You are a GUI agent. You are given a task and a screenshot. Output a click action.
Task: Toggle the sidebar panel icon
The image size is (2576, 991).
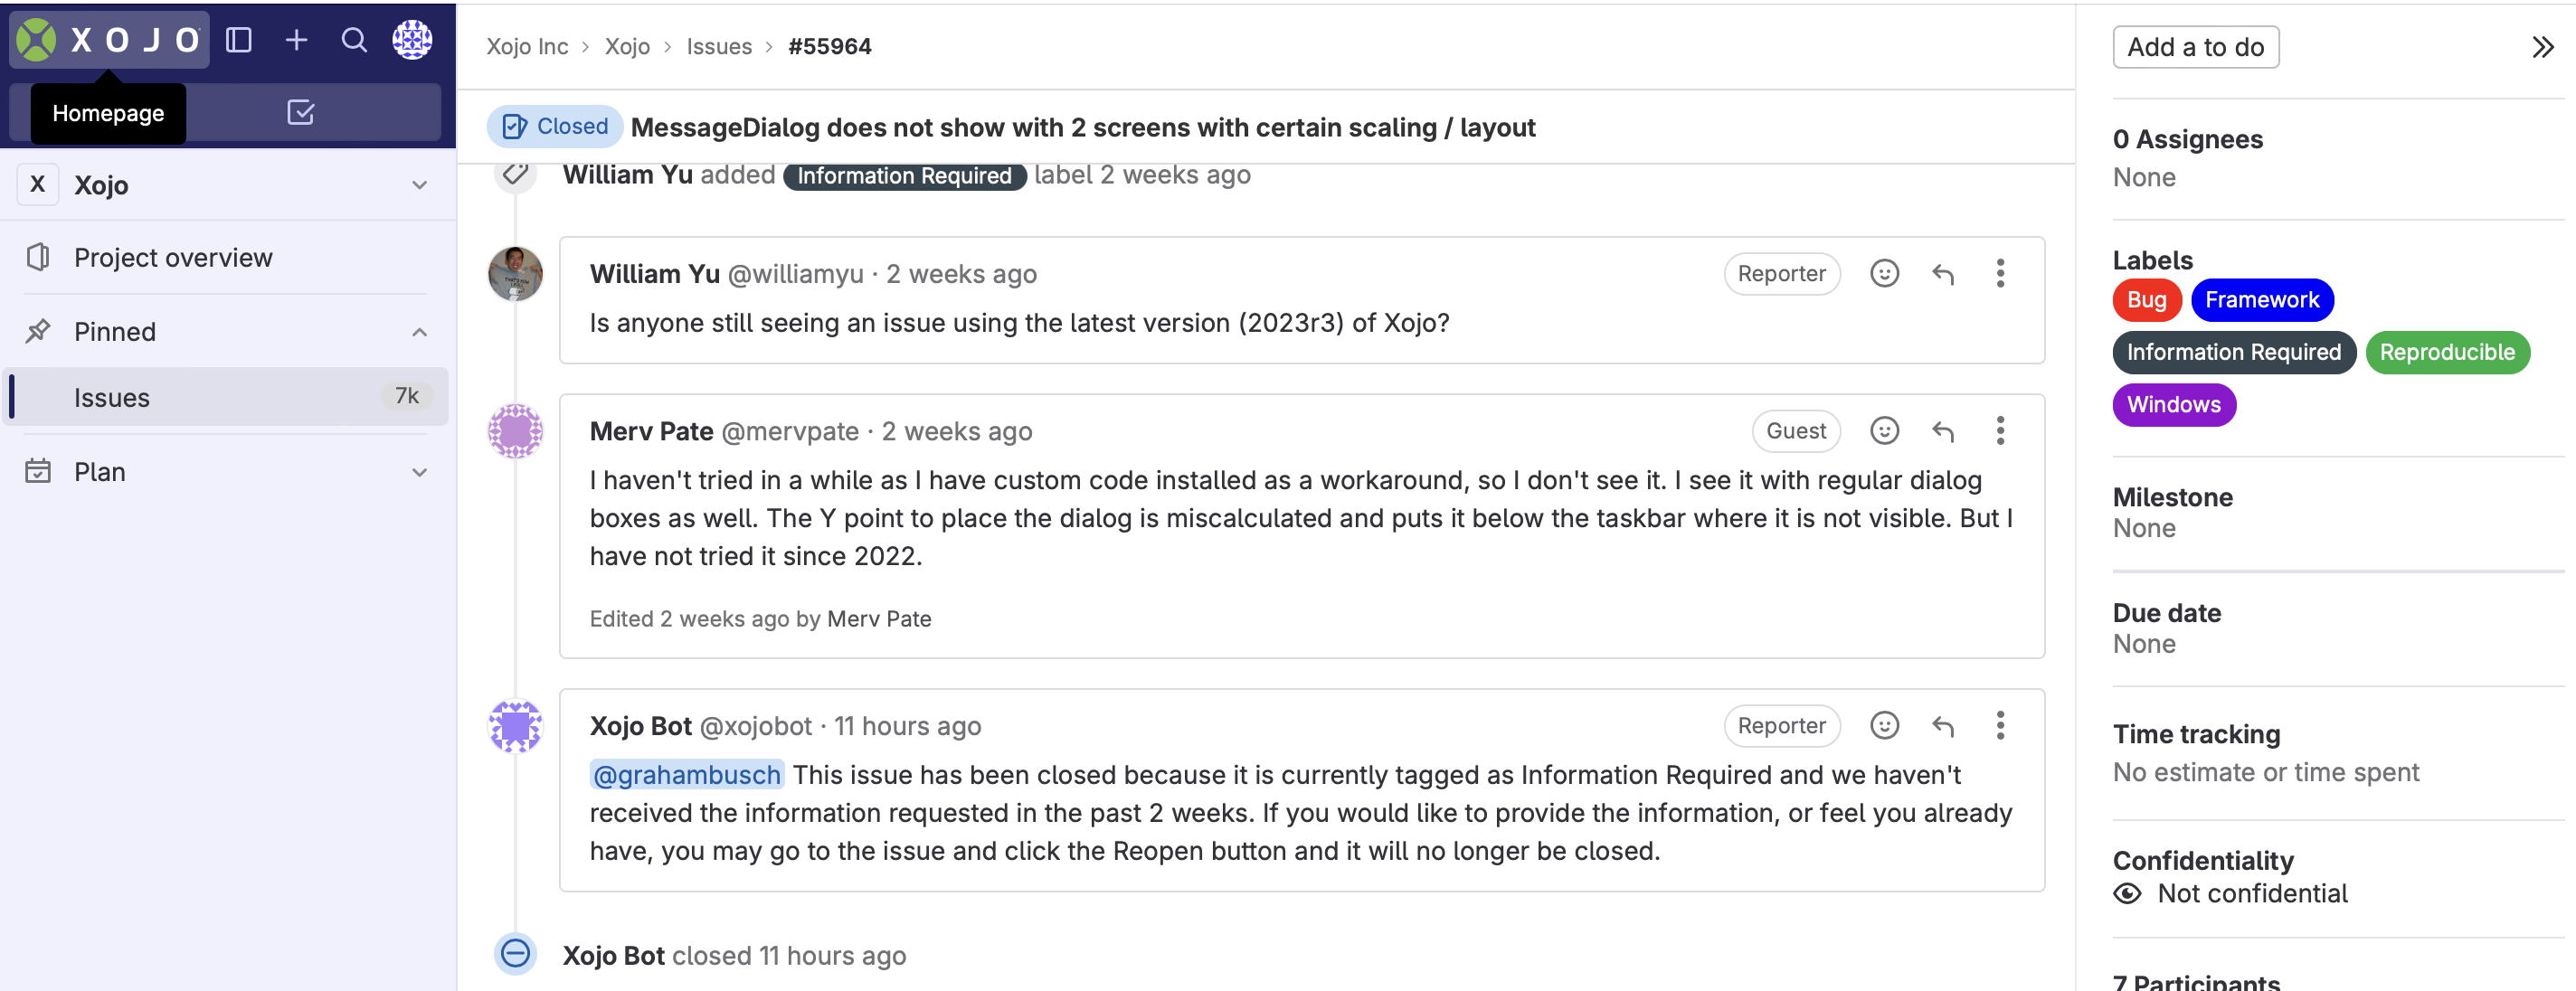239,40
